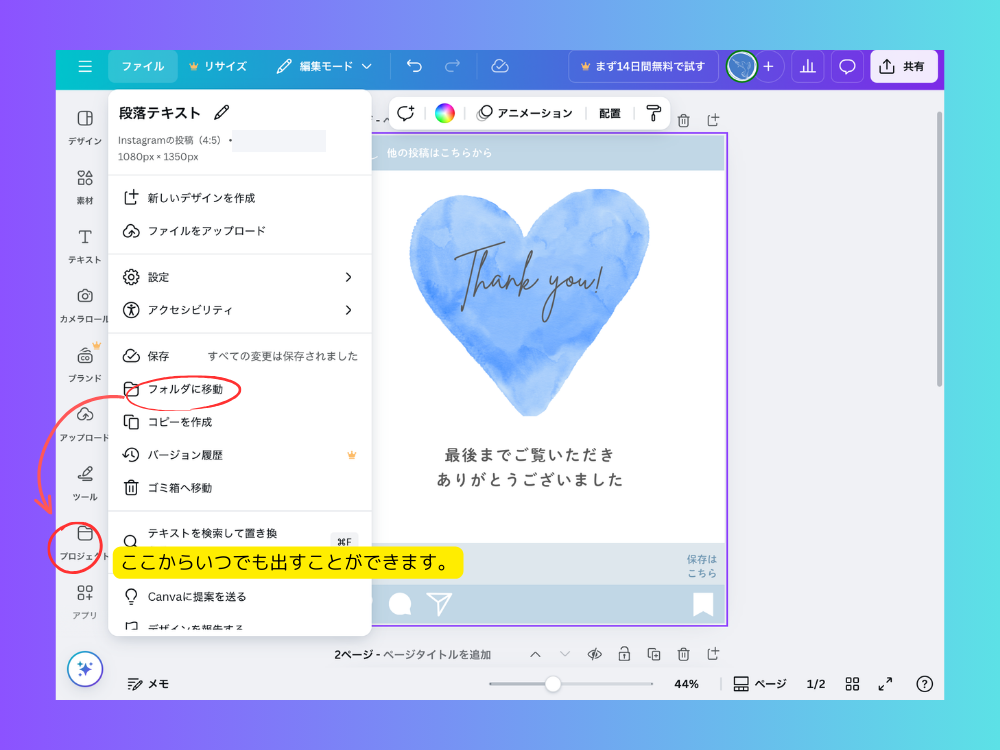Hide page 2 with the eye toggle

click(x=594, y=654)
